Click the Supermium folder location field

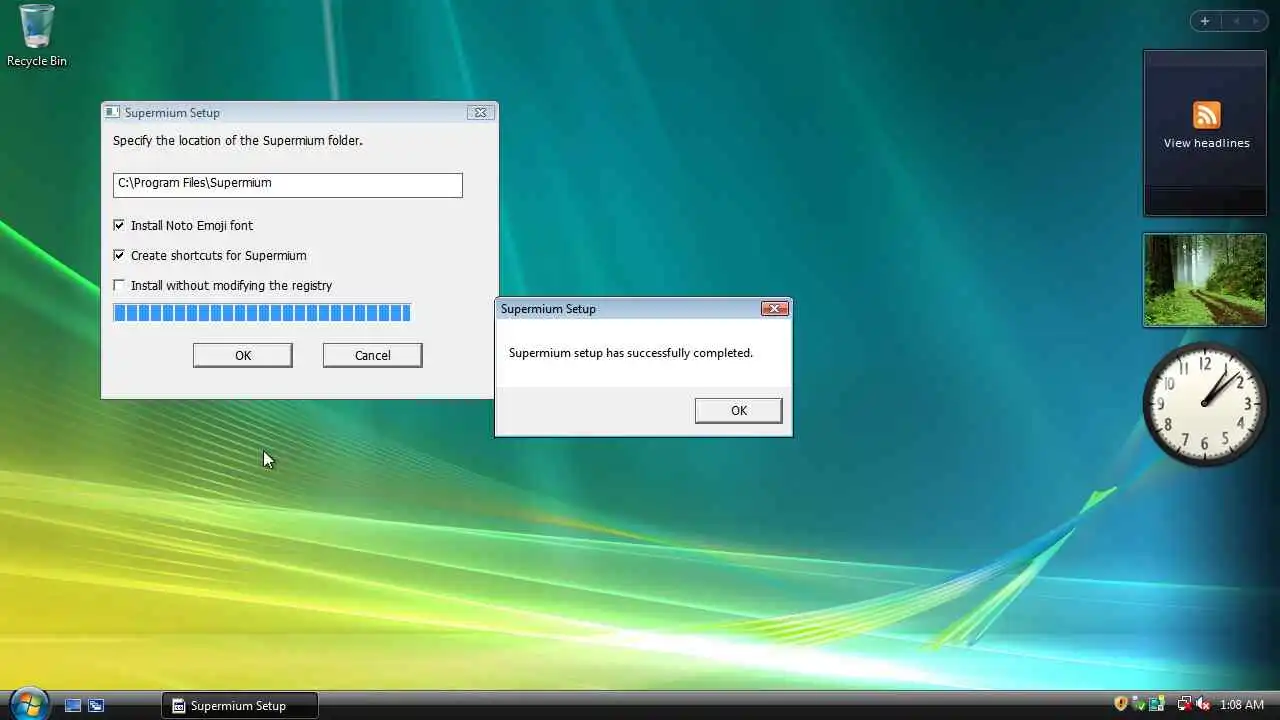pos(288,184)
